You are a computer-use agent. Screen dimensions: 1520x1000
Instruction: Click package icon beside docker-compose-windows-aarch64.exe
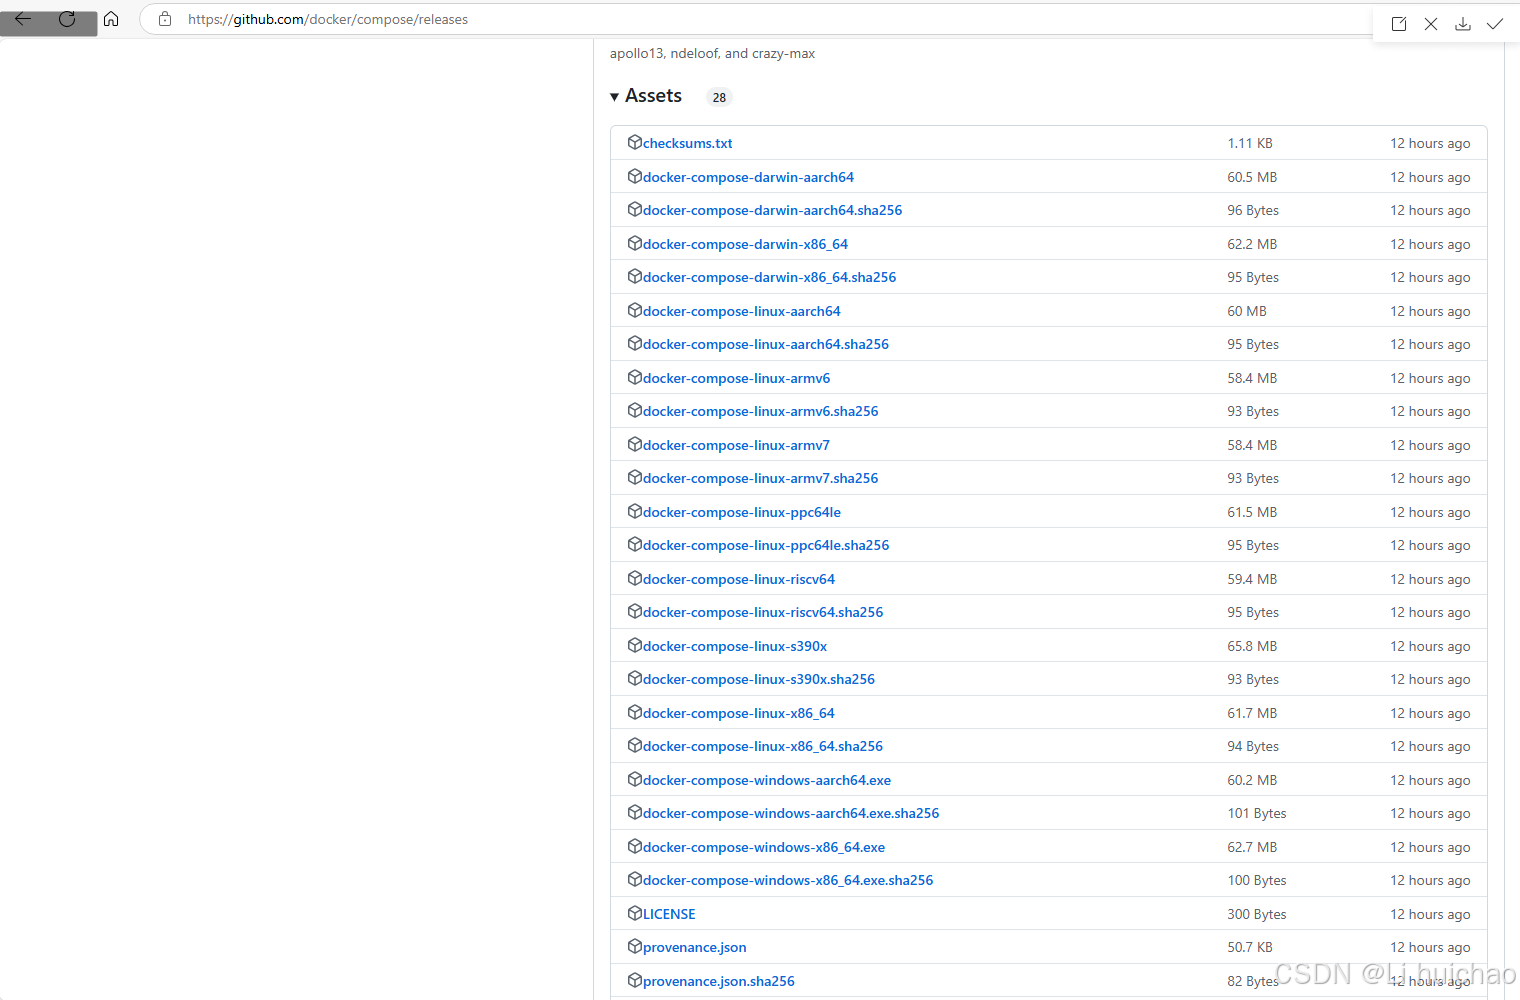click(x=634, y=779)
